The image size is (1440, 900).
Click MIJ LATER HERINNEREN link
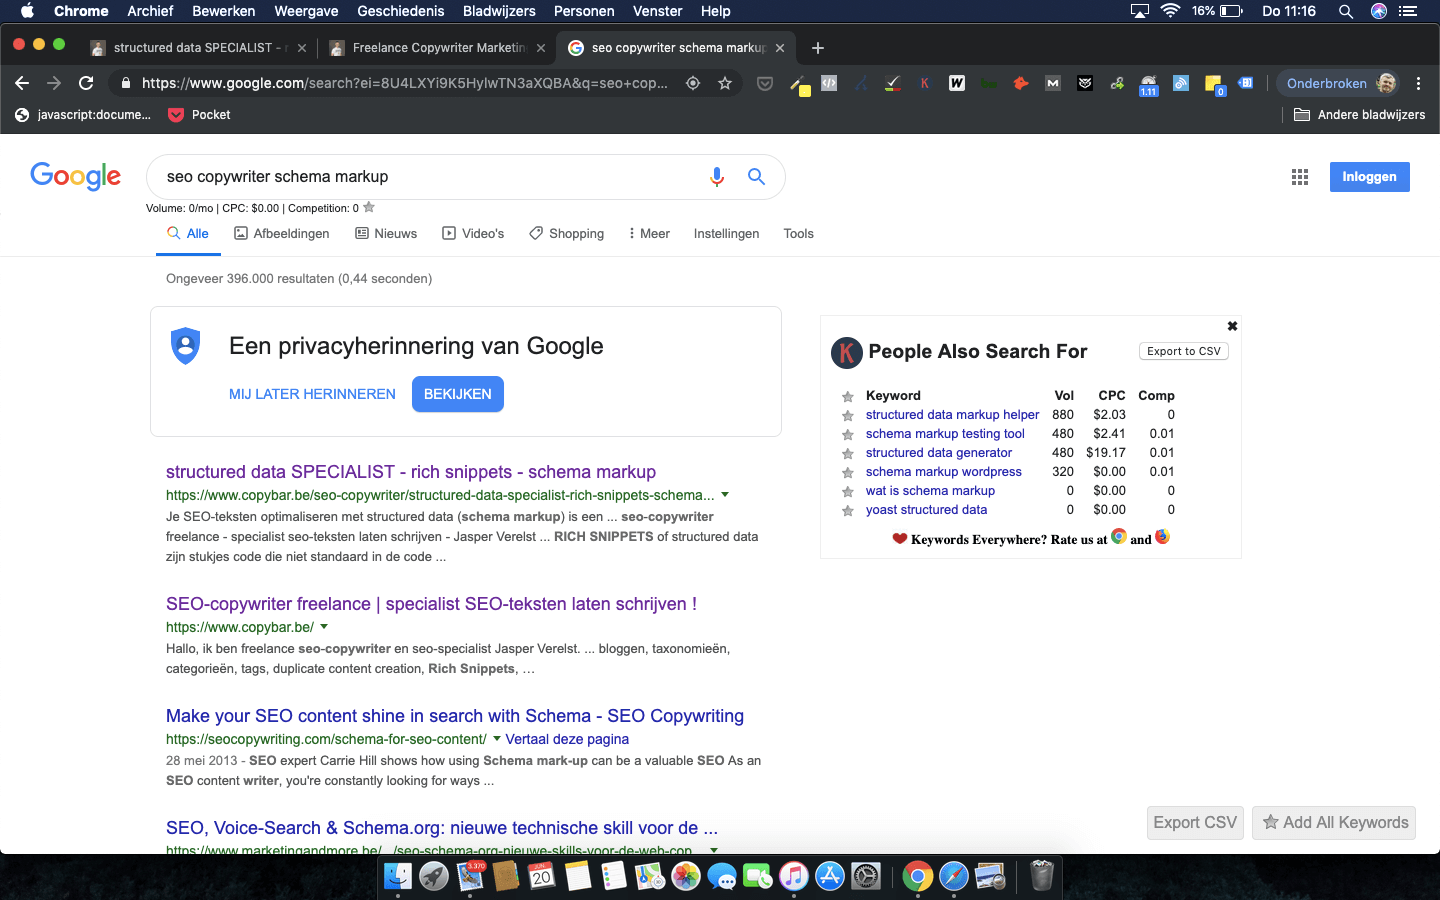point(312,394)
